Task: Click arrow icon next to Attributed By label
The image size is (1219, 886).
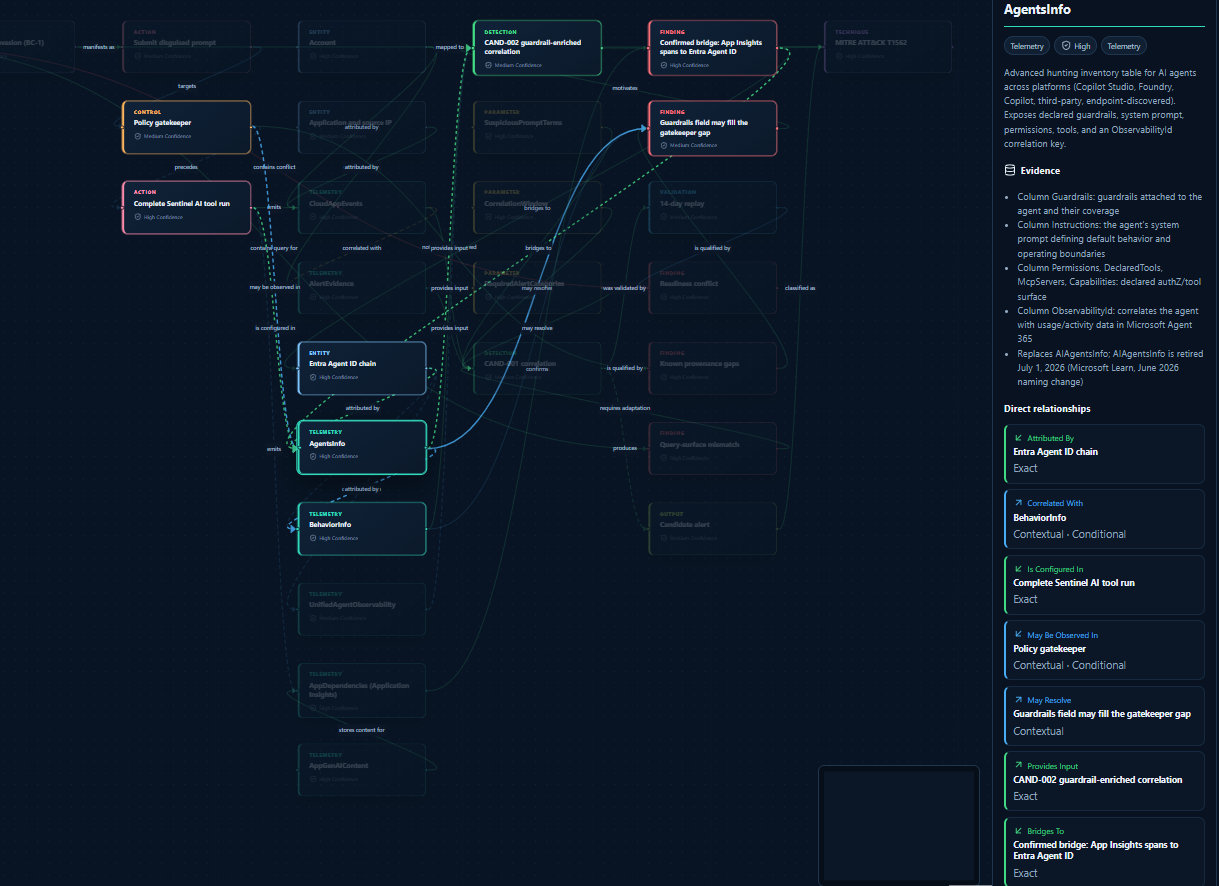Action: (x=1018, y=438)
